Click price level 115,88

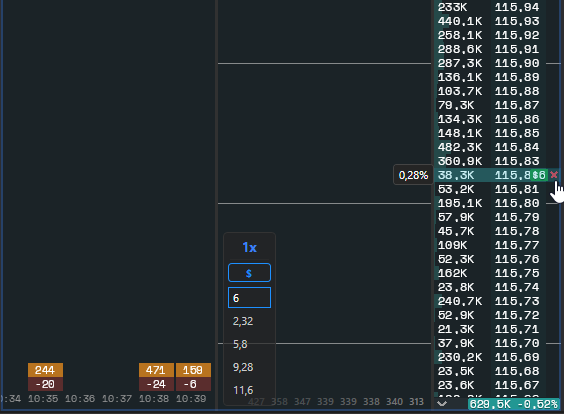click(x=517, y=91)
